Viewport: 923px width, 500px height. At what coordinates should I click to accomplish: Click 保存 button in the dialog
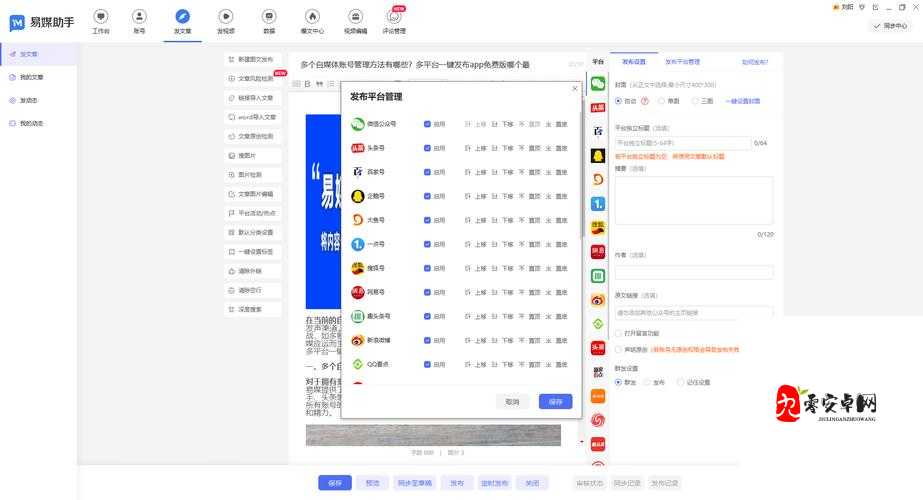click(x=556, y=402)
